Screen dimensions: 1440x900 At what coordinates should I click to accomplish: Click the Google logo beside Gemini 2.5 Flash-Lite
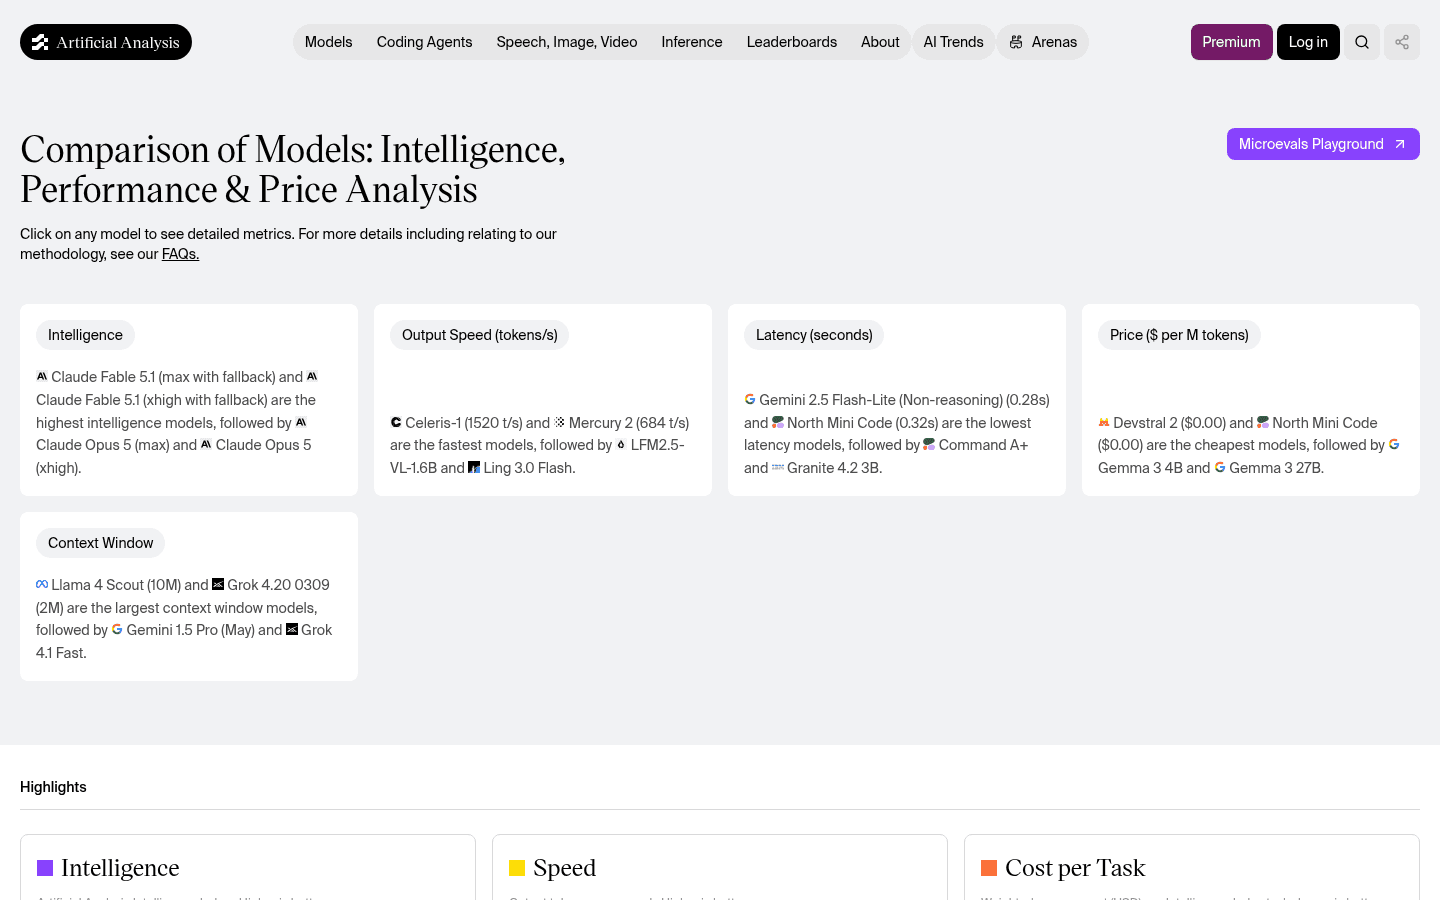tap(750, 400)
